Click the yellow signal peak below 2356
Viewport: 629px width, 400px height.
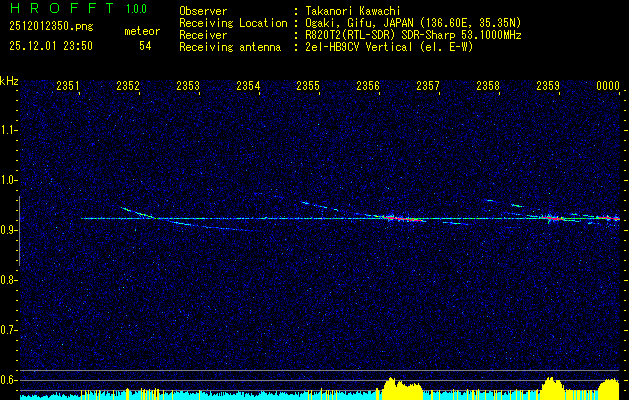pyautogui.click(x=402, y=388)
